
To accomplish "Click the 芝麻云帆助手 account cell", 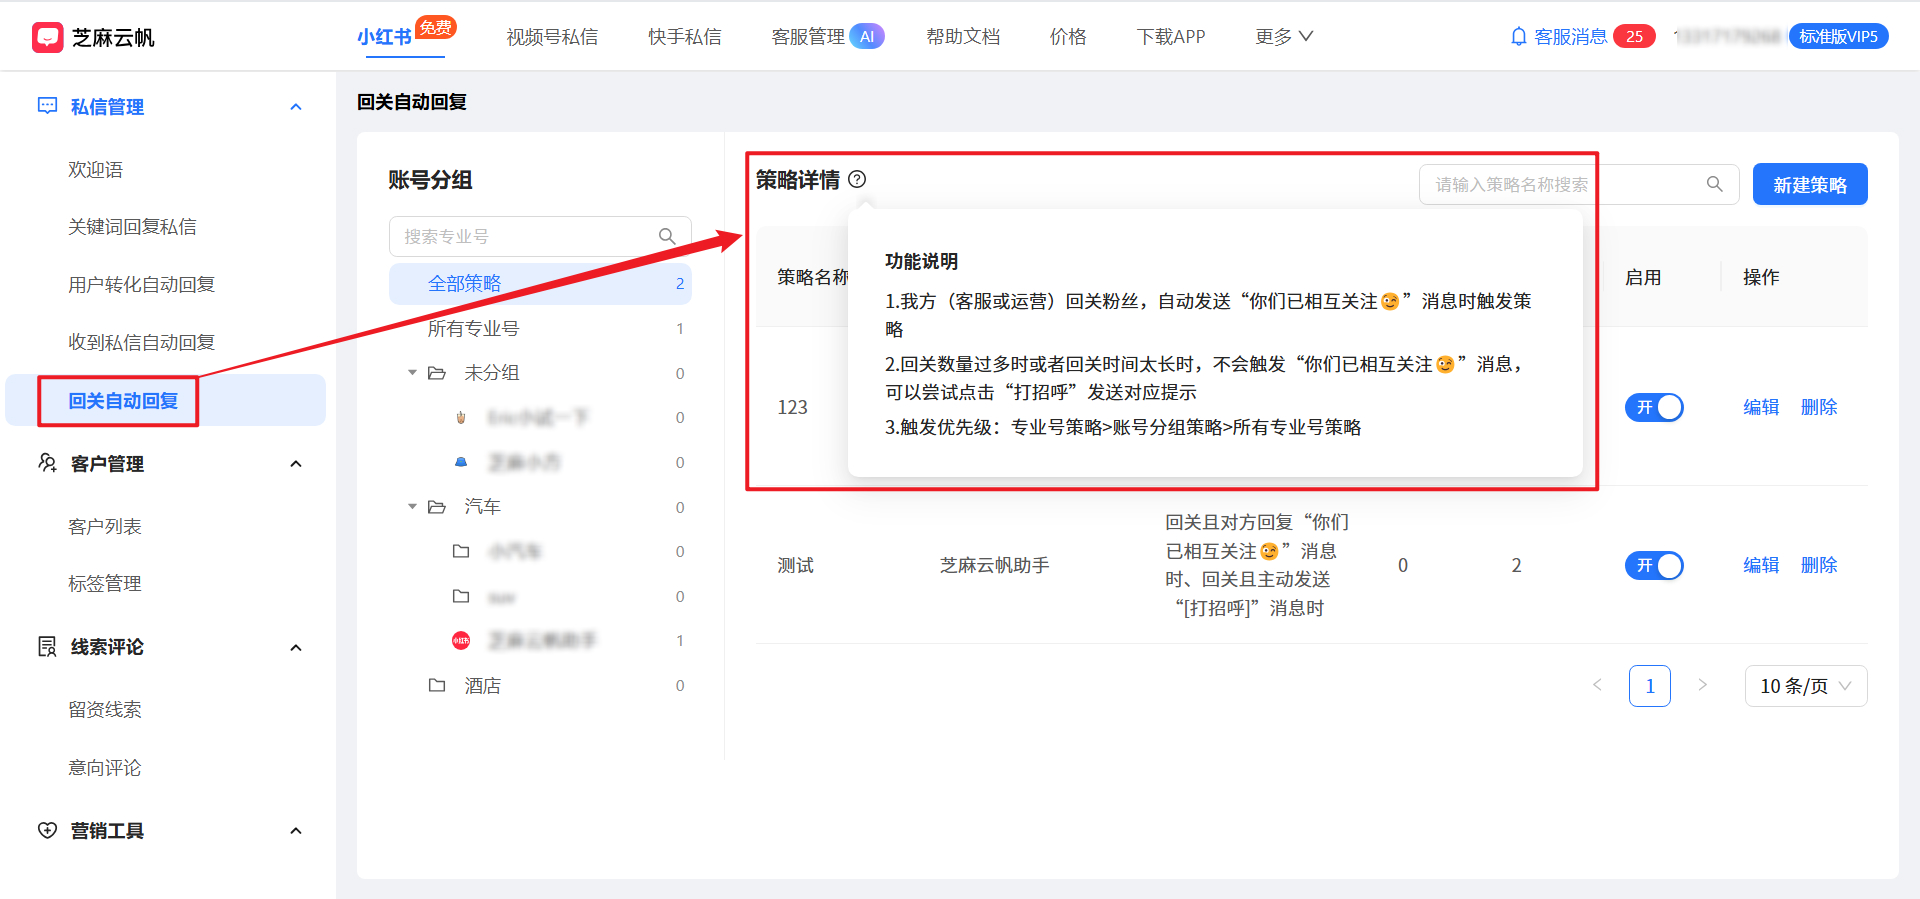I will click(x=995, y=566).
